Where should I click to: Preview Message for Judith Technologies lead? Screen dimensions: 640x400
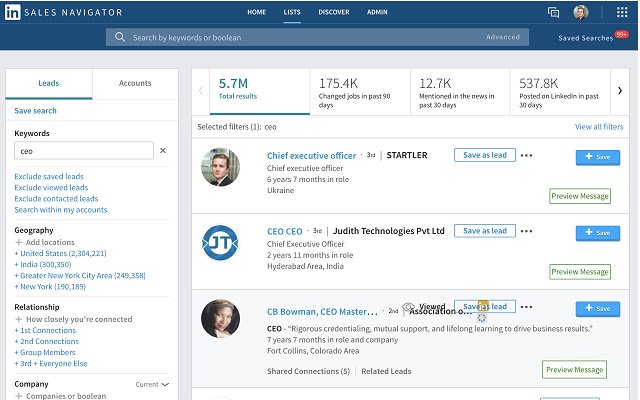pos(580,272)
